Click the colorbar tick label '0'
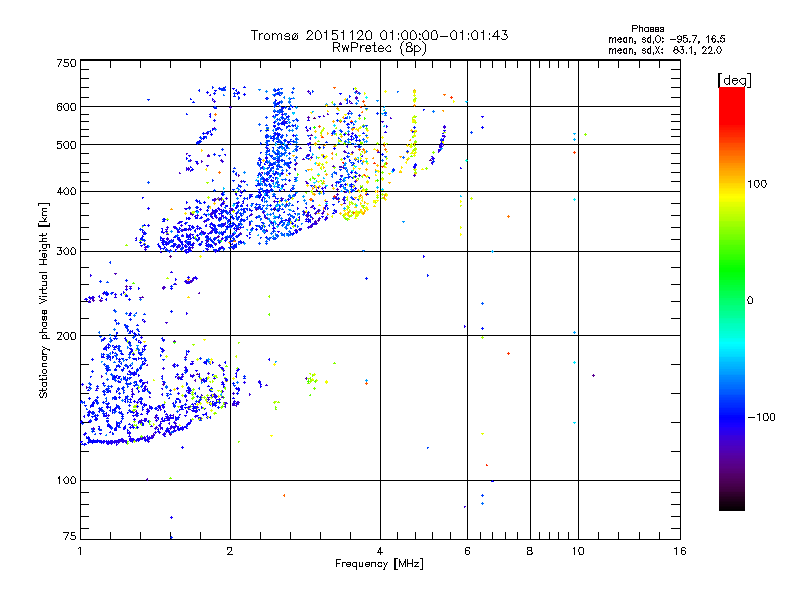800x600 pixels. click(750, 301)
